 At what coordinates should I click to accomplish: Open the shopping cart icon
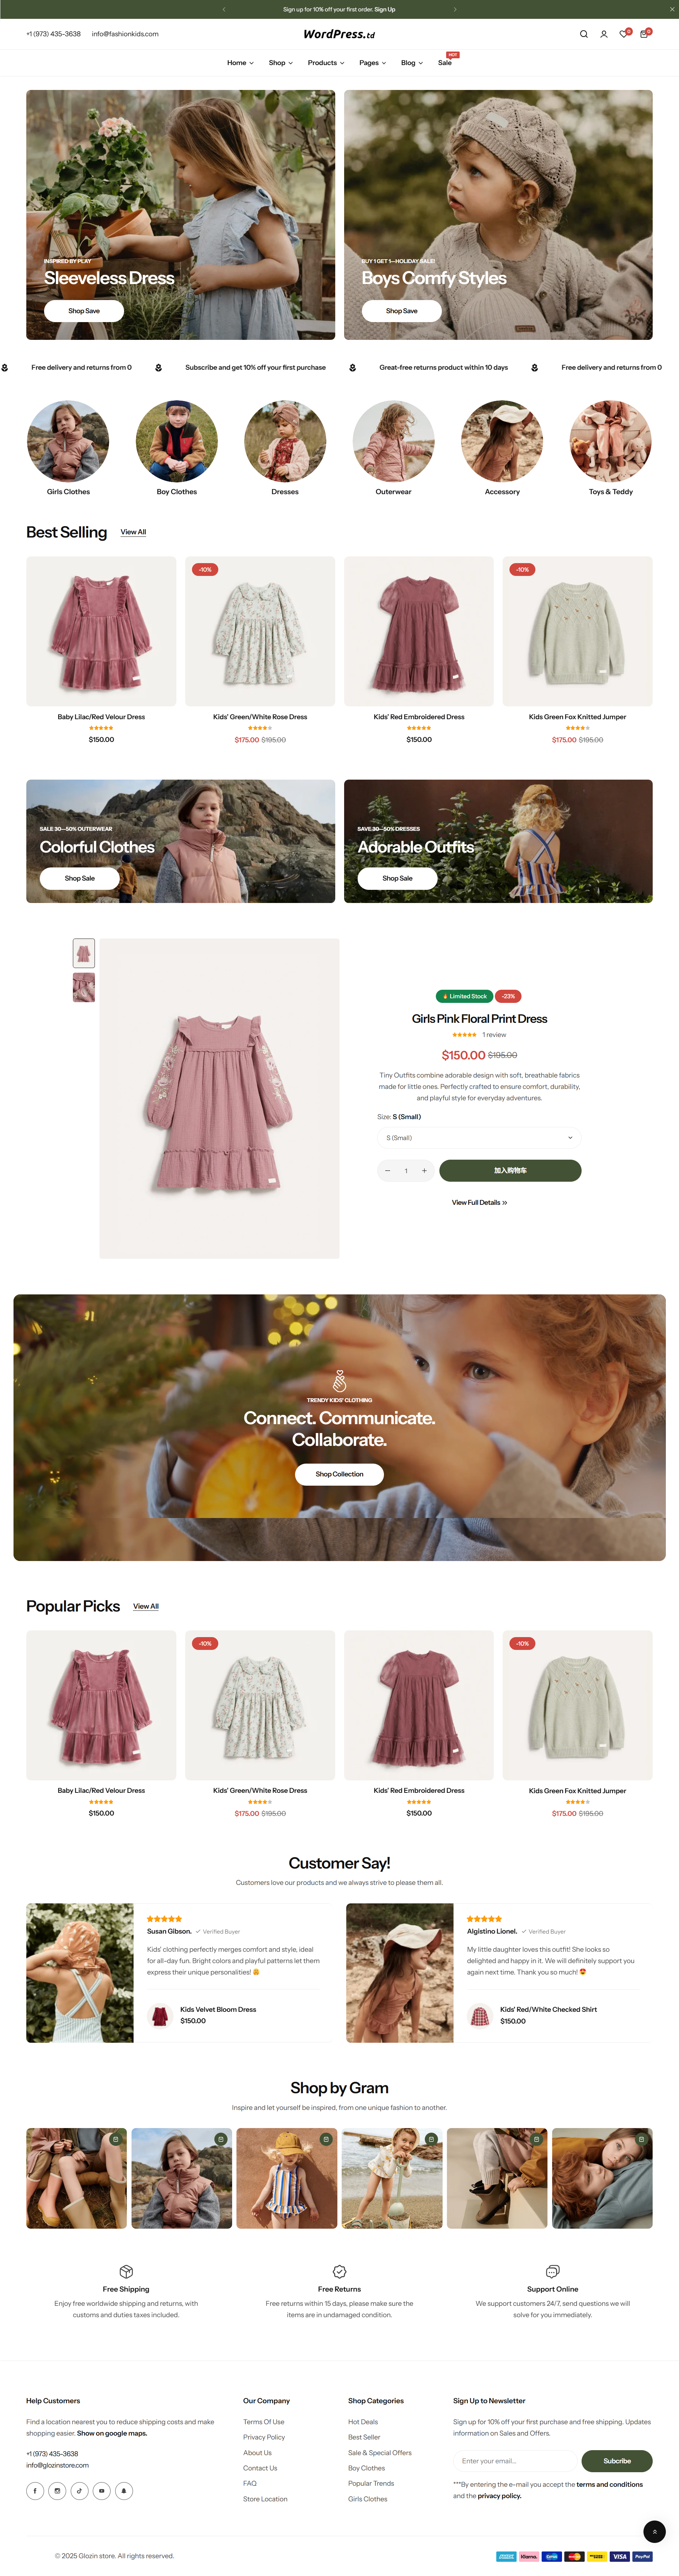(644, 34)
